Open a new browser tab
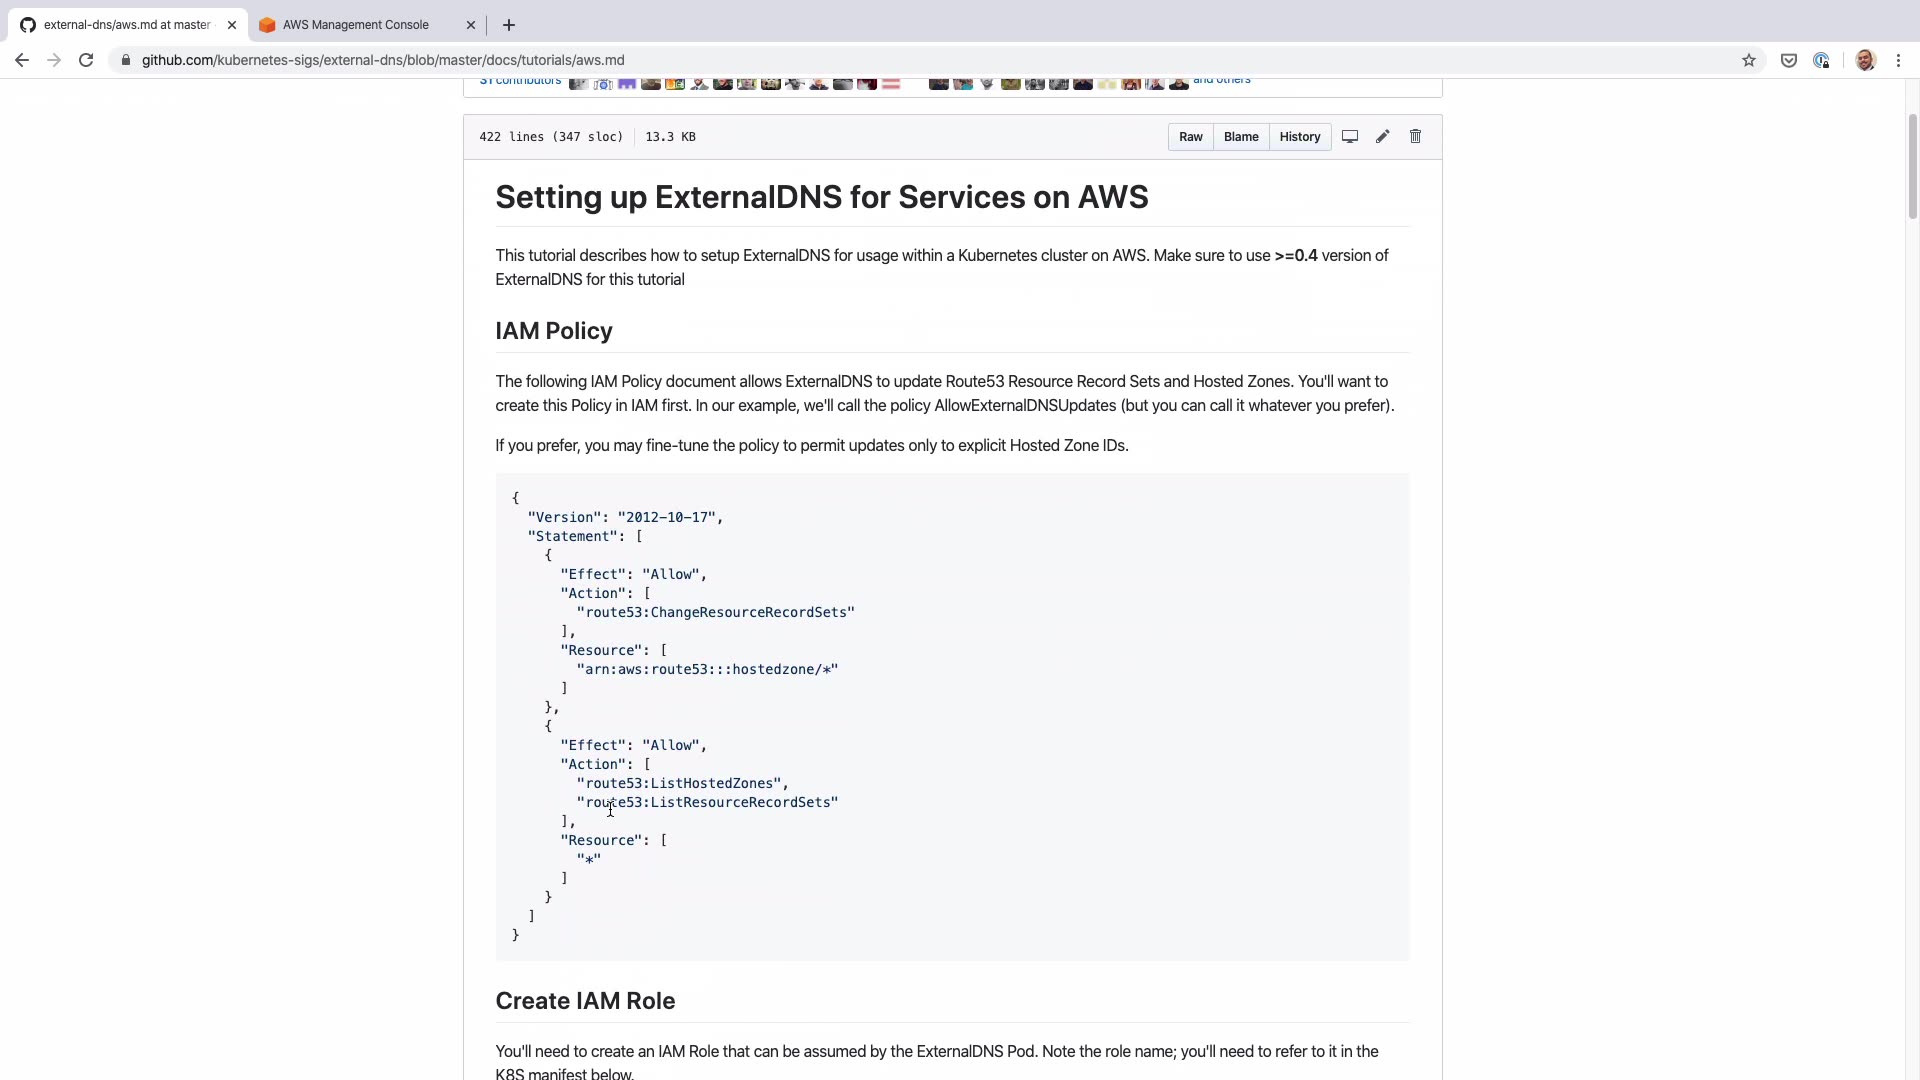Viewport: 1920px width, 1080px height. coord(509,25)
